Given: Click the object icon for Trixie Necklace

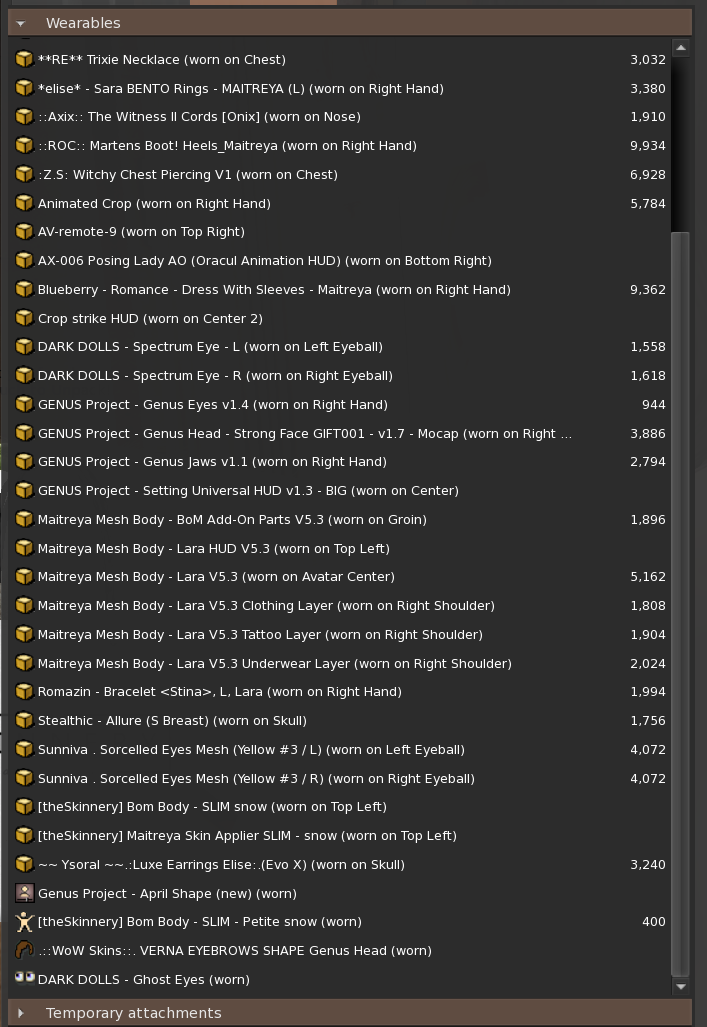Looking at the screenshot, I should click(x=24, y=60).
